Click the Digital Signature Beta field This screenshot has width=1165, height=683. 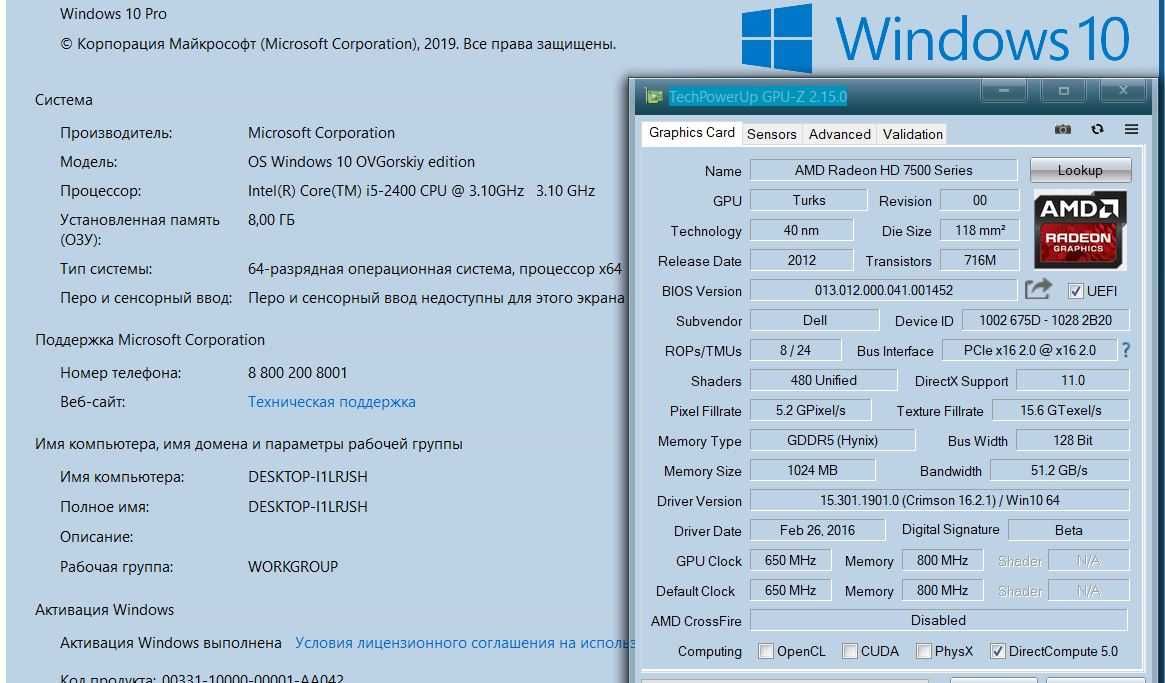(1068, 530)
